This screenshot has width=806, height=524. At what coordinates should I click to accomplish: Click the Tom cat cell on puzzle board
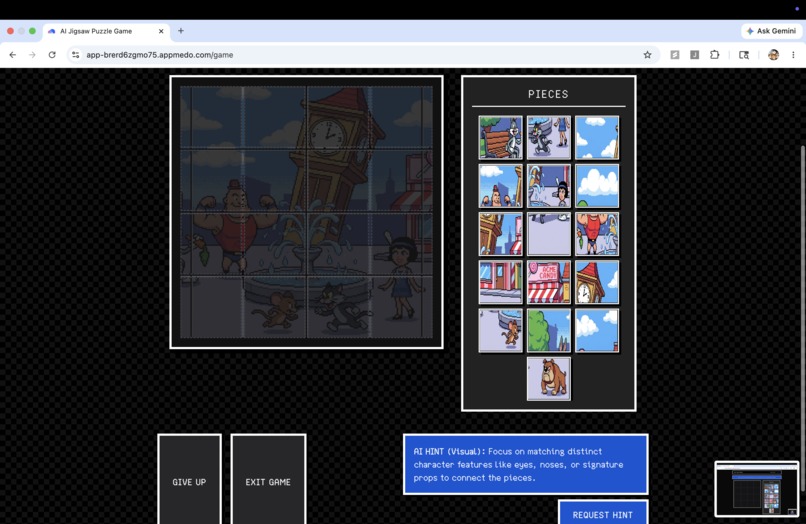(338, 307)
